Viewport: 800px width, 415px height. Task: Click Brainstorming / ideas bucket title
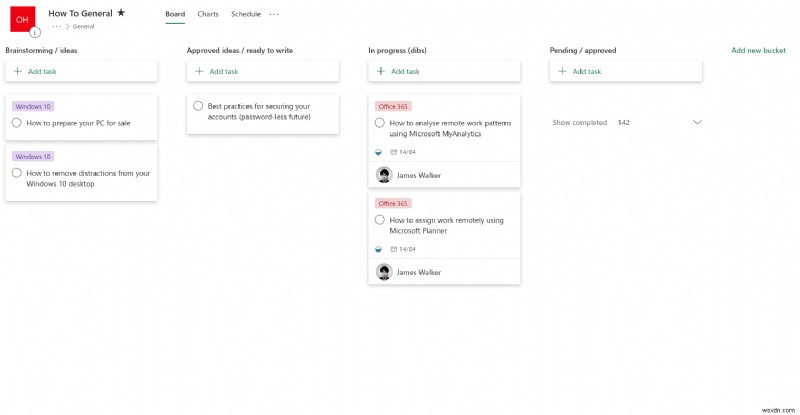(41, 50)
